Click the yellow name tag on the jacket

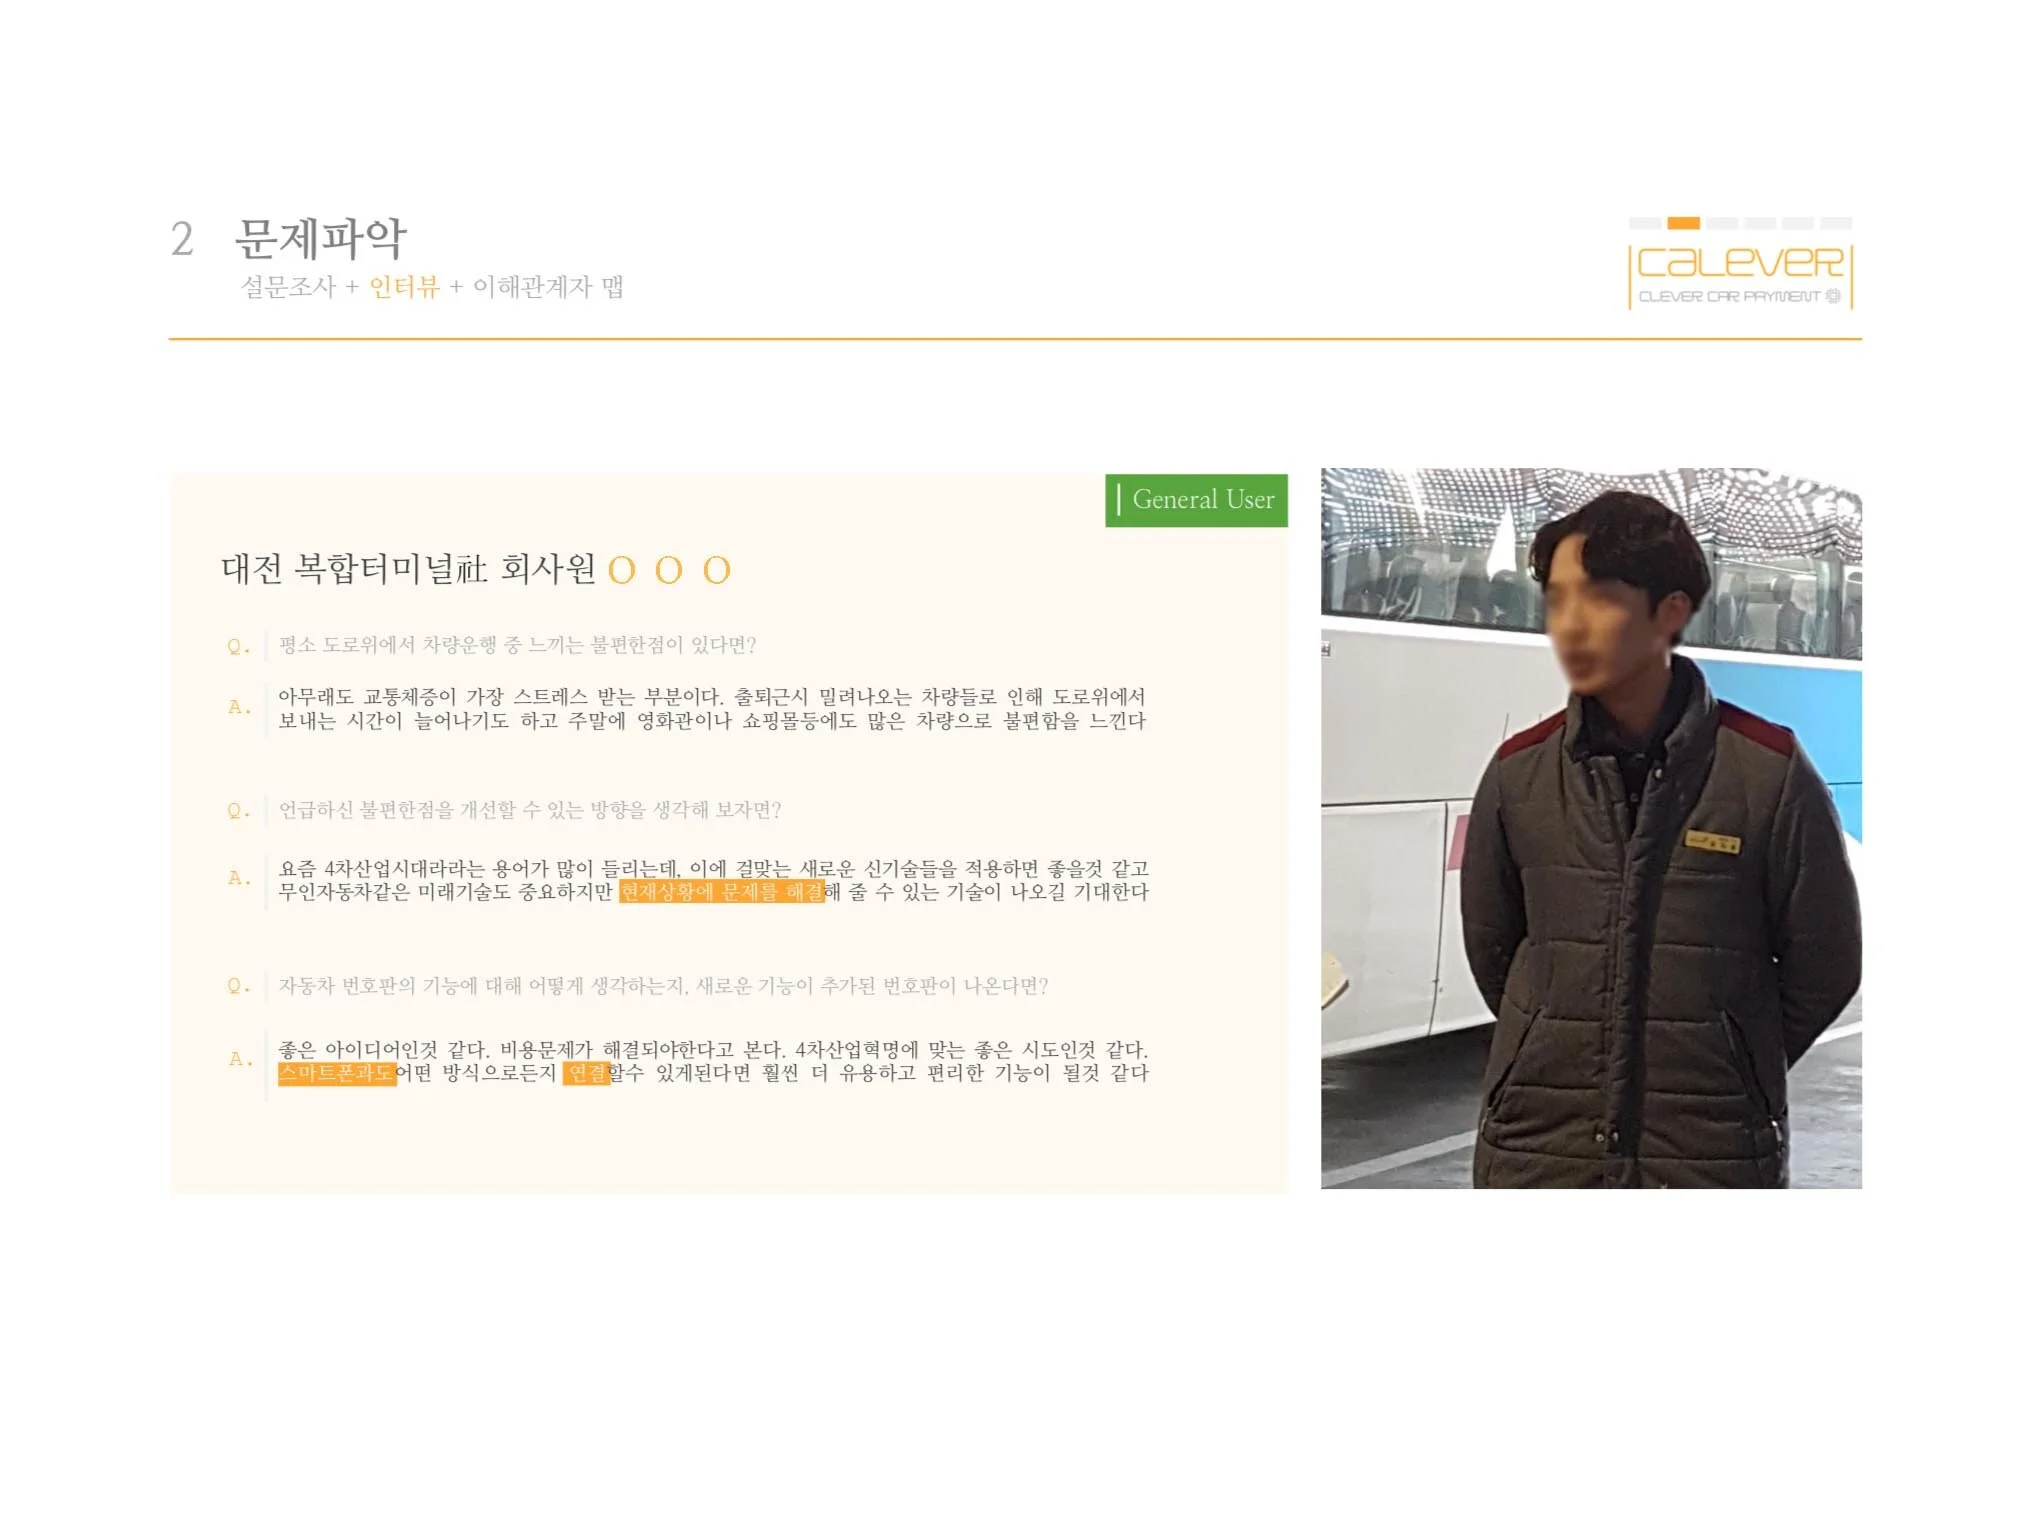pos(1712,841)
